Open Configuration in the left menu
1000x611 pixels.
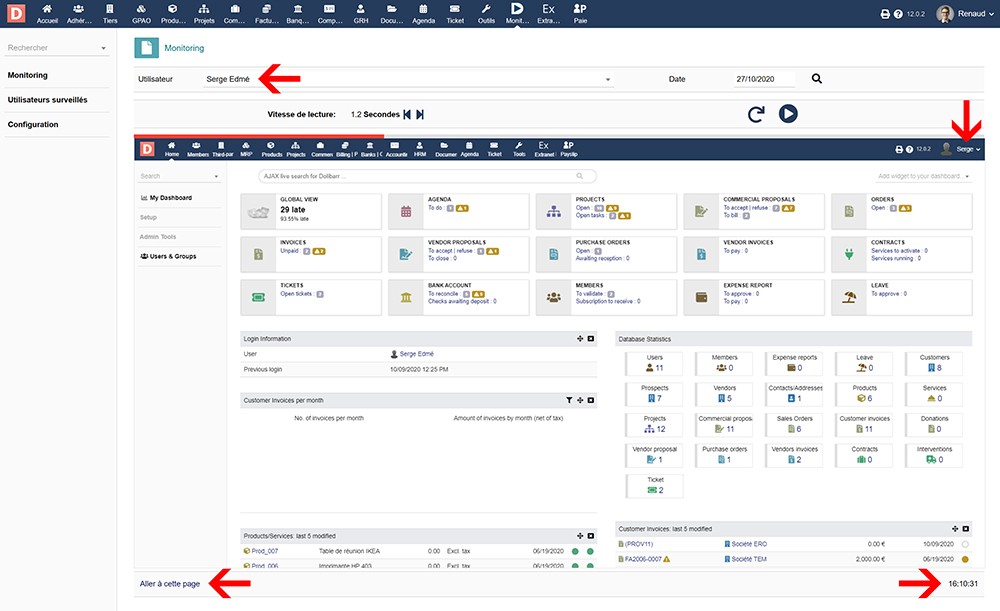(x=33, y=124)
